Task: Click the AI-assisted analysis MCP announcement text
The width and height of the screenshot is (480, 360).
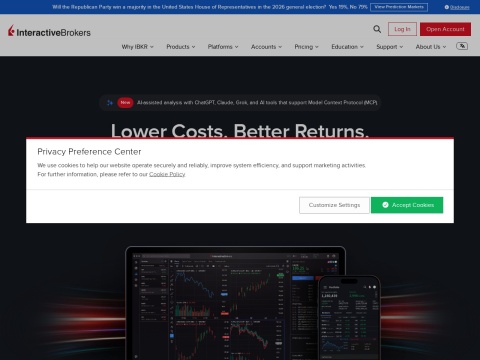Action: coord(257,102)
